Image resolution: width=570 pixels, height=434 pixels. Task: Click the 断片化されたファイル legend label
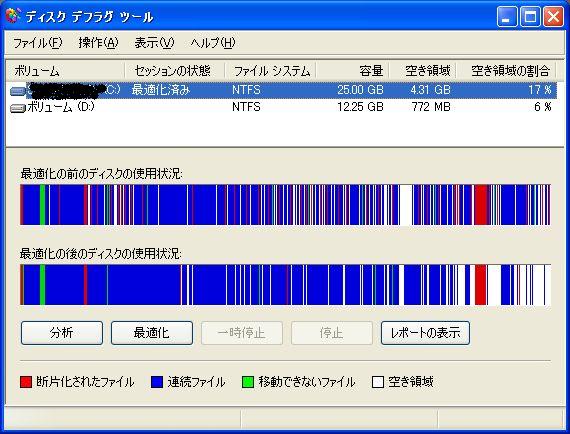(85, 382)
